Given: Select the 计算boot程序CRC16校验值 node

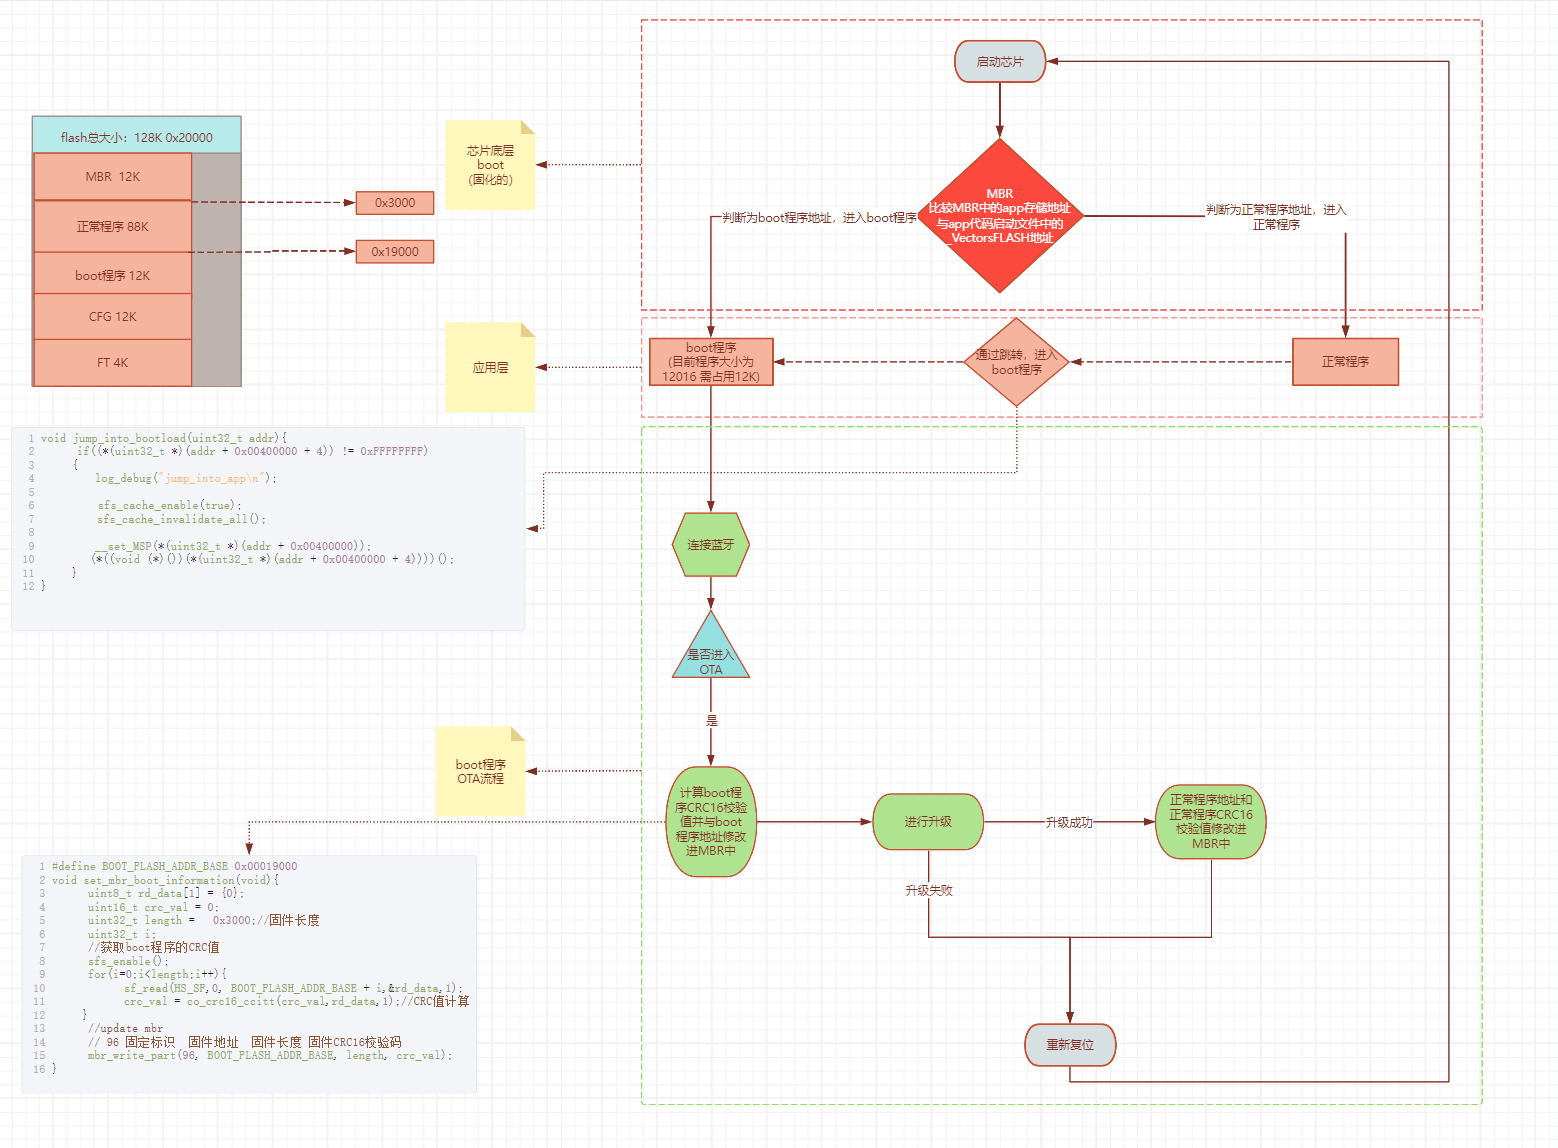Looking at the screenshot, I should (711, 822).
